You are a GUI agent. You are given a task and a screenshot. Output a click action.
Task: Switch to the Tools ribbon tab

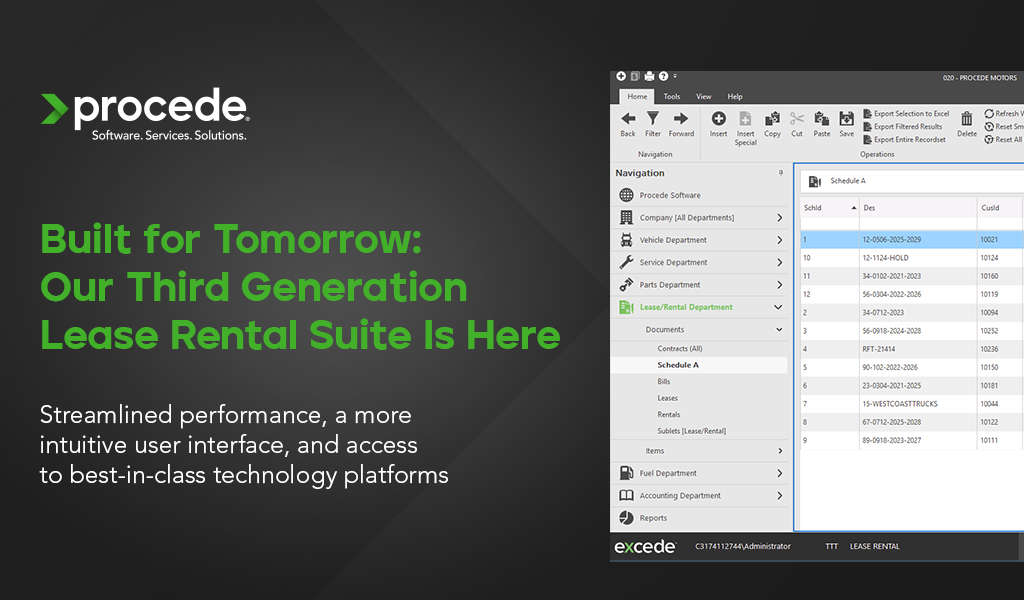point(671,96)
